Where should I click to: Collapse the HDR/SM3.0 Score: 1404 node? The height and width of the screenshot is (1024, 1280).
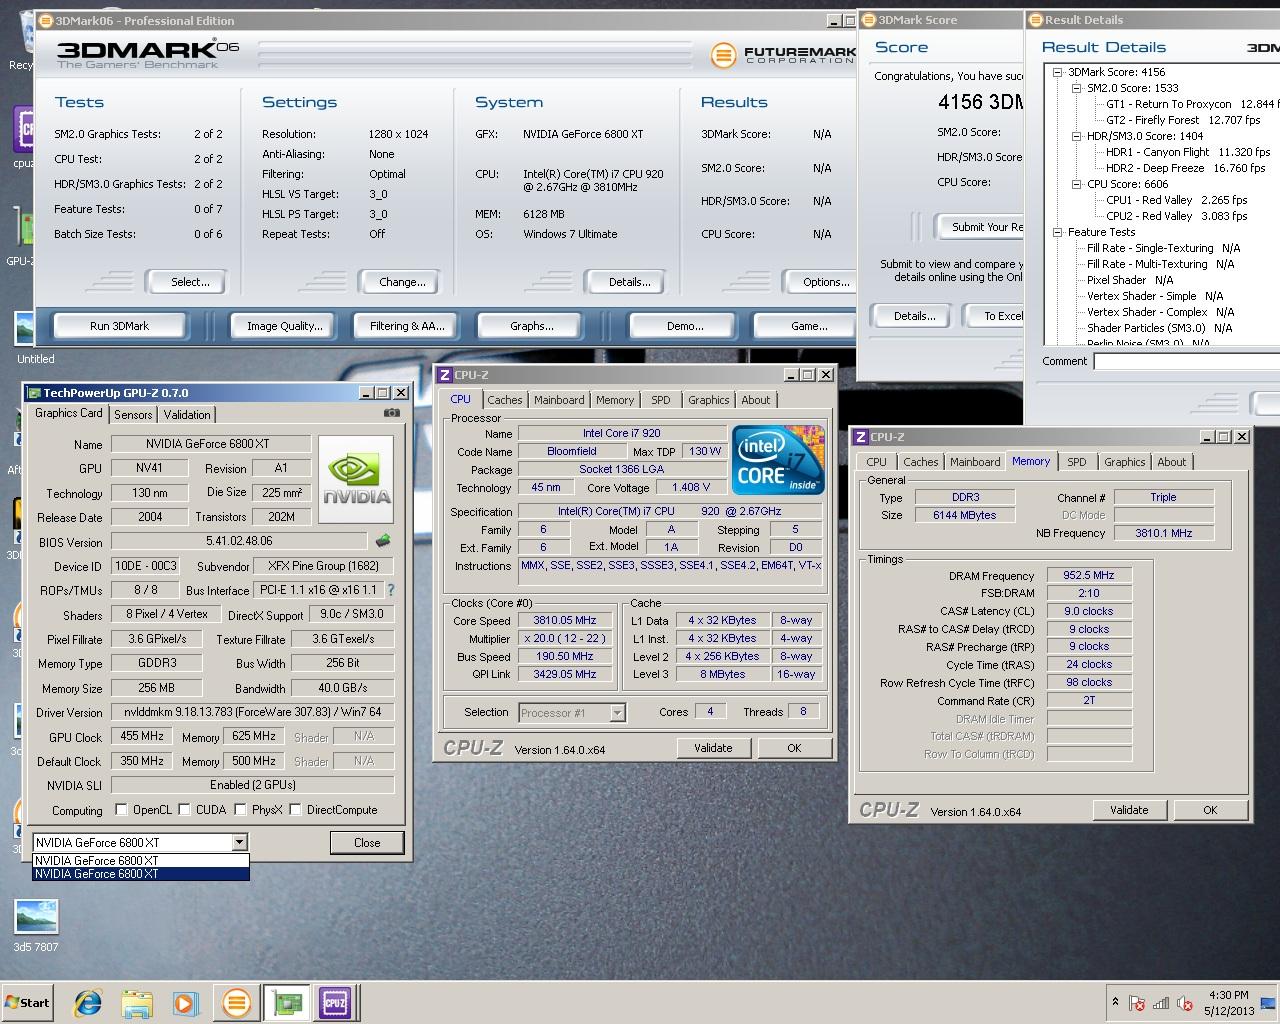[1077, 136]
